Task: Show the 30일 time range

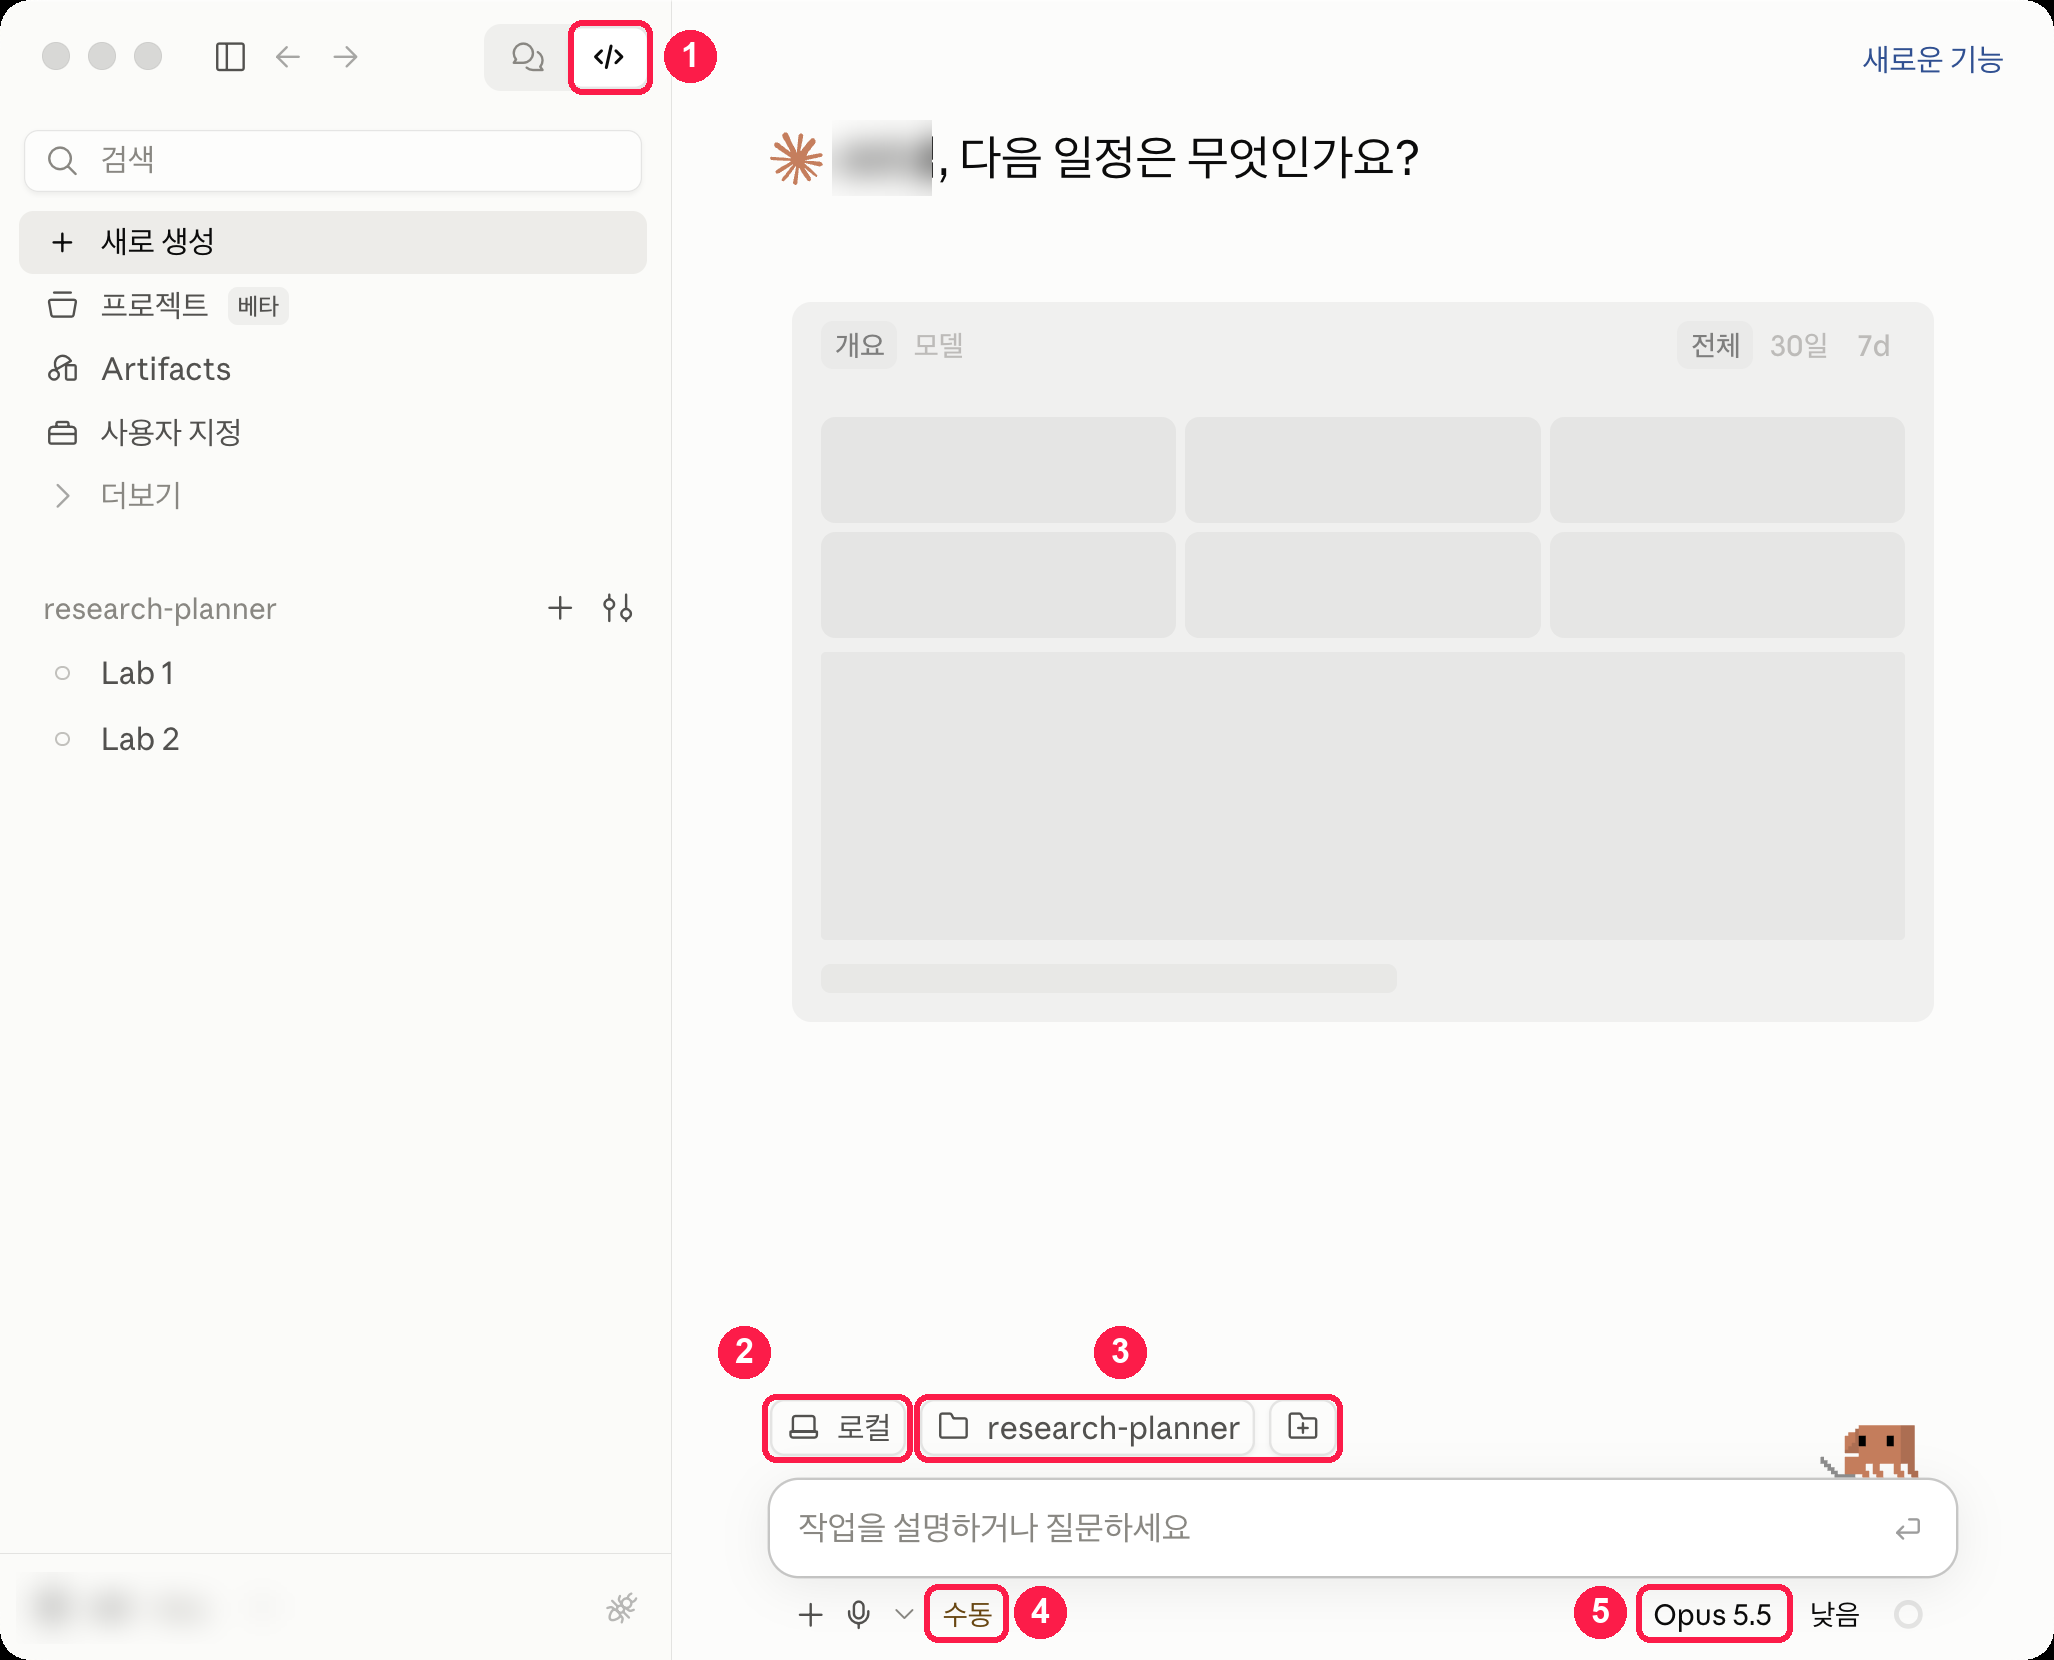Action: pos(1799,345)
